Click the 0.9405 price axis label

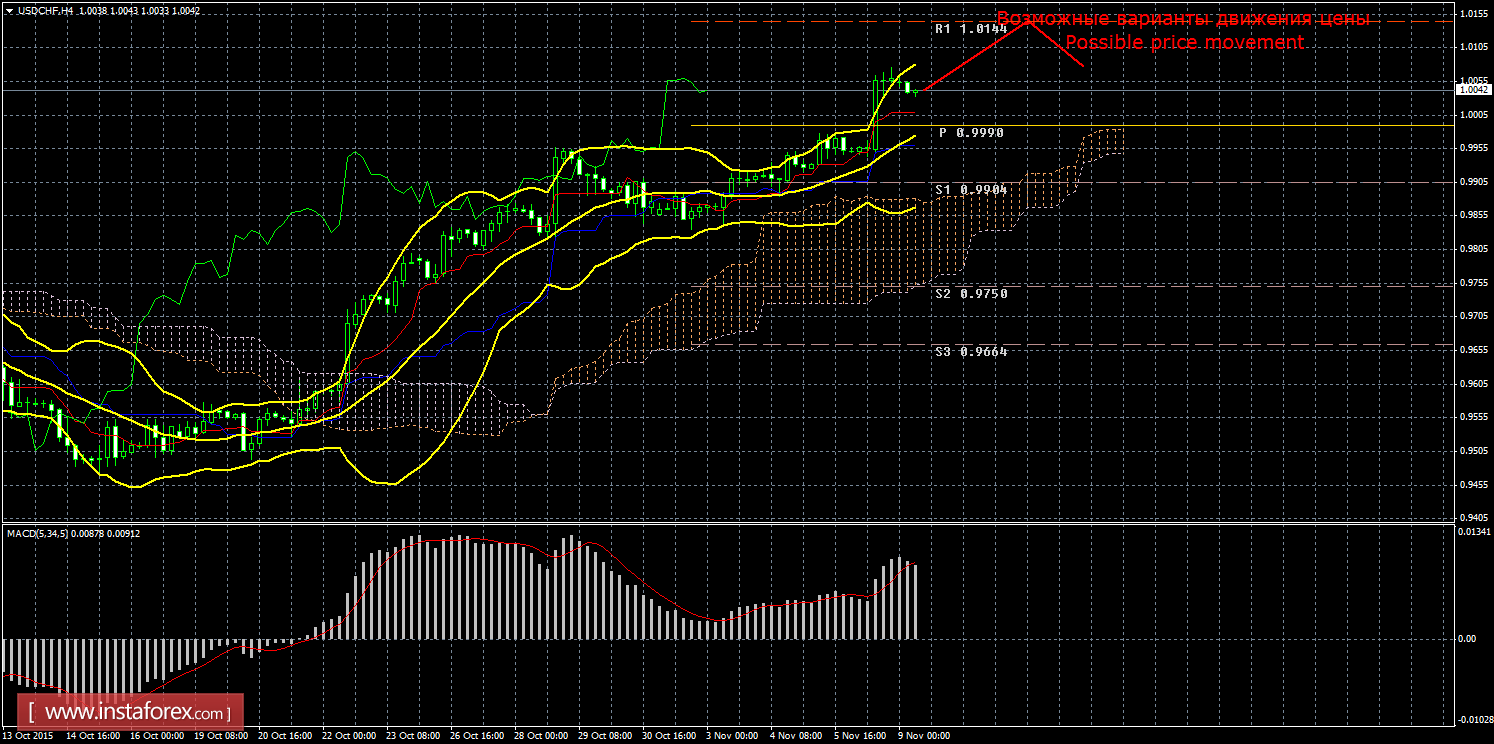1474,518
